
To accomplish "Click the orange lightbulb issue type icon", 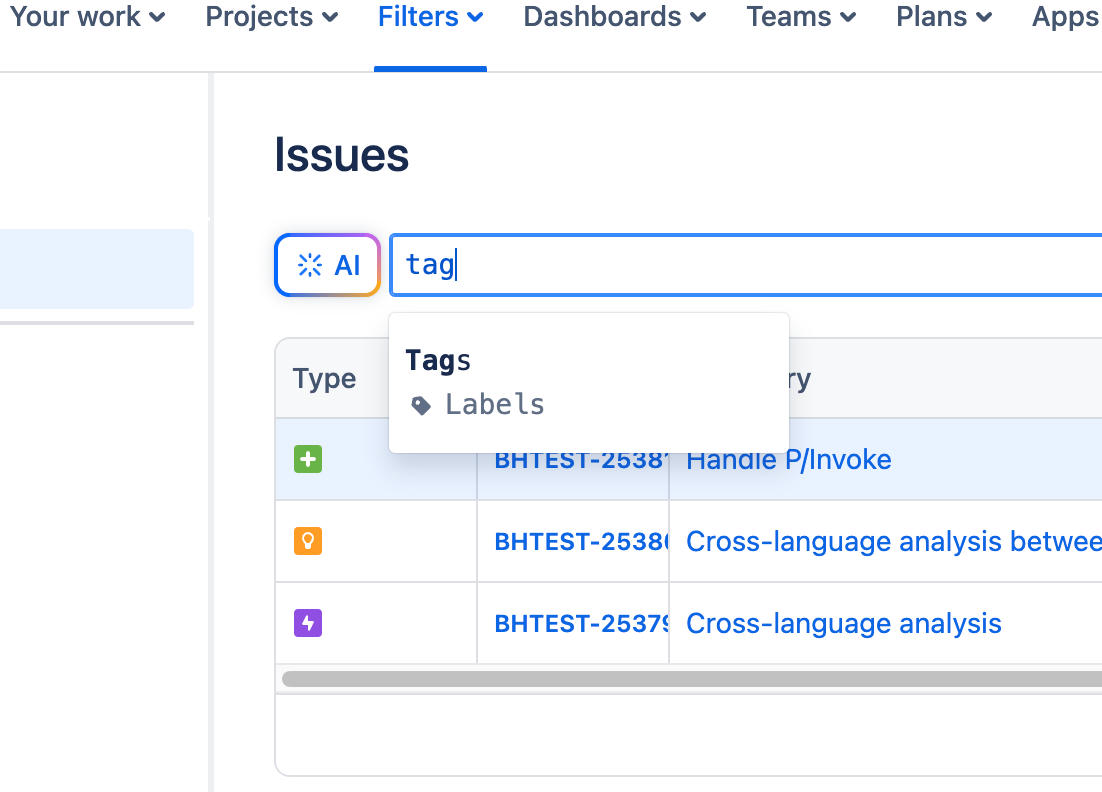I will pyautogui.click(x=308, y=542).
